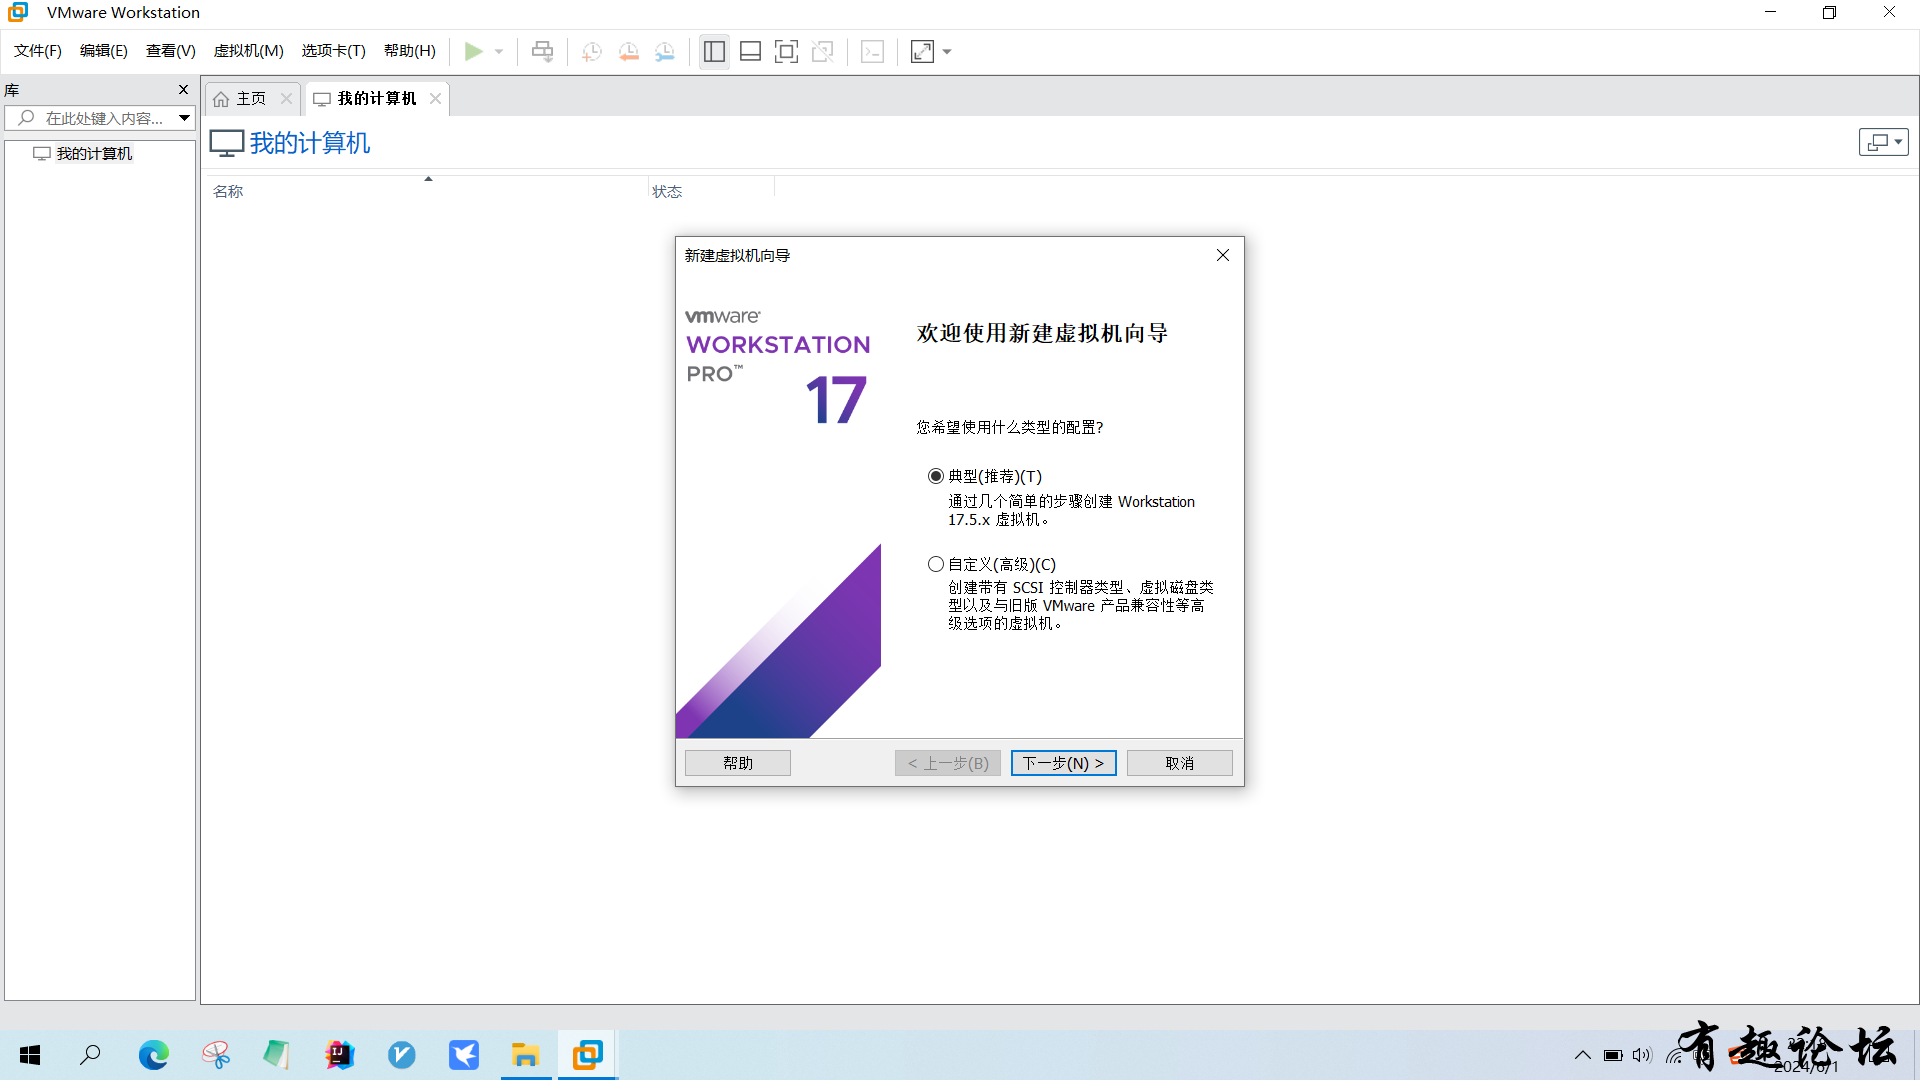Click the 下一步(N) button

1063,763
